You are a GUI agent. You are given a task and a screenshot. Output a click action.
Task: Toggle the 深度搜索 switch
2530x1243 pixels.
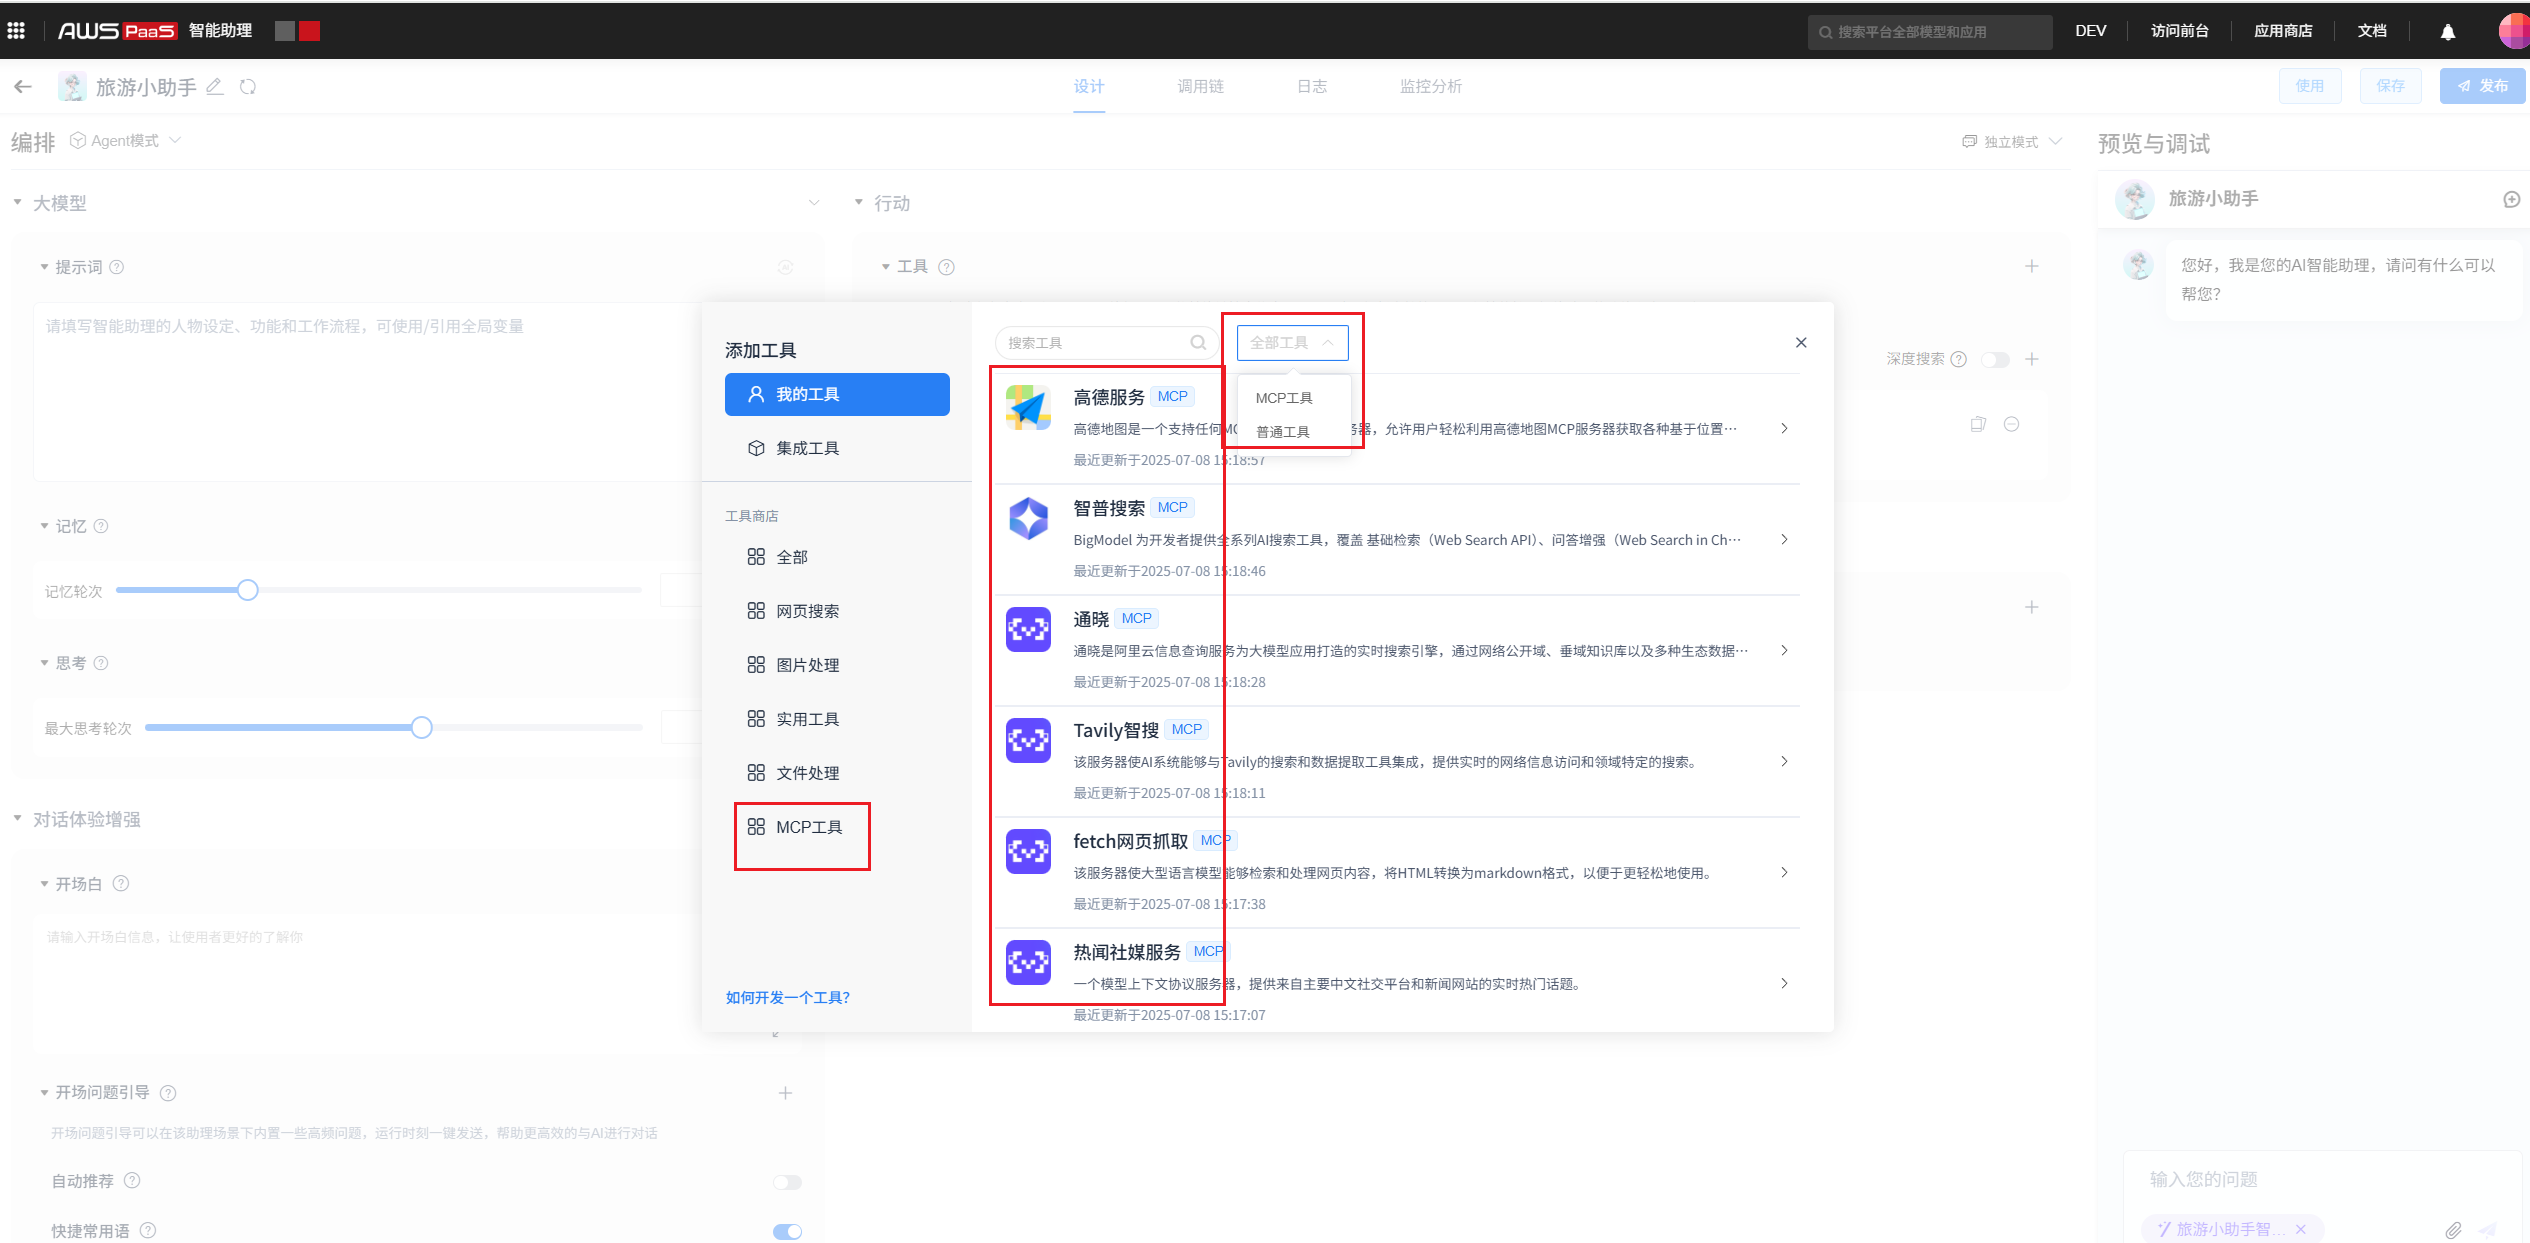pos(1995,360)
